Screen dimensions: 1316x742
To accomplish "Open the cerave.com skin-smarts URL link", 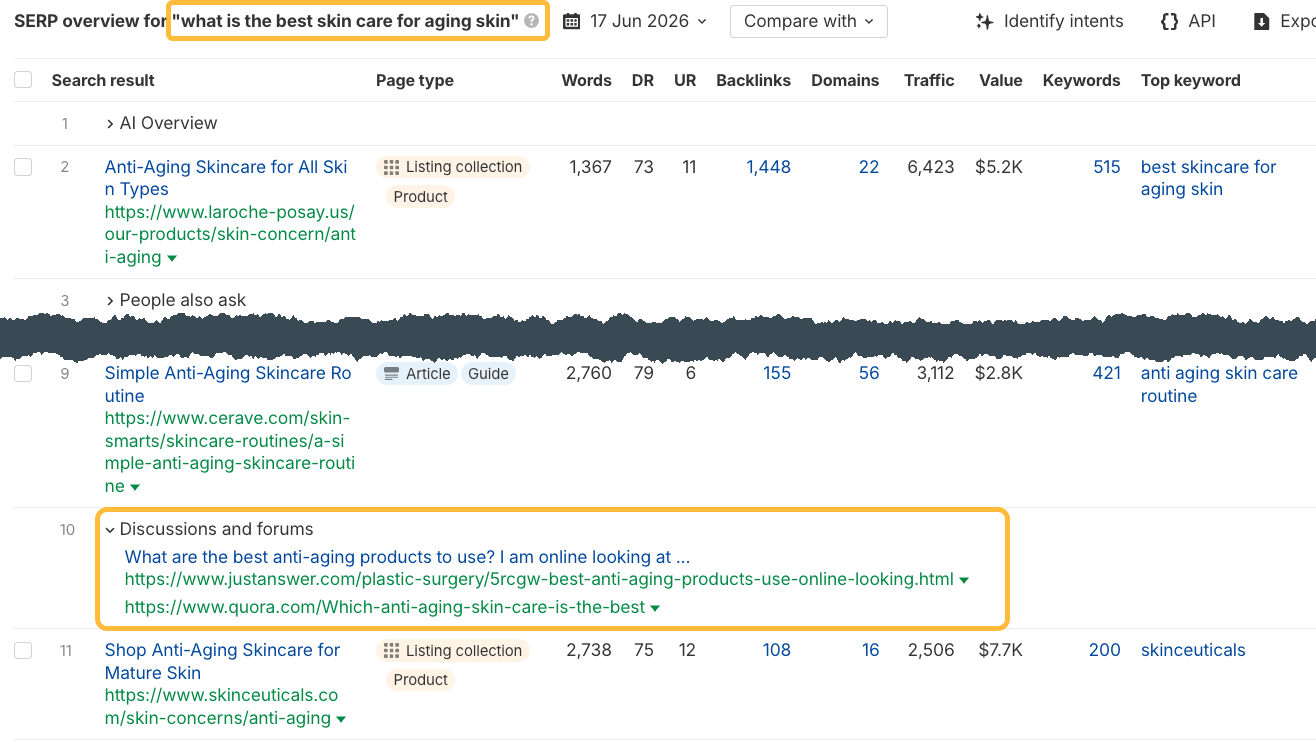I will click(x=230, y=453).
